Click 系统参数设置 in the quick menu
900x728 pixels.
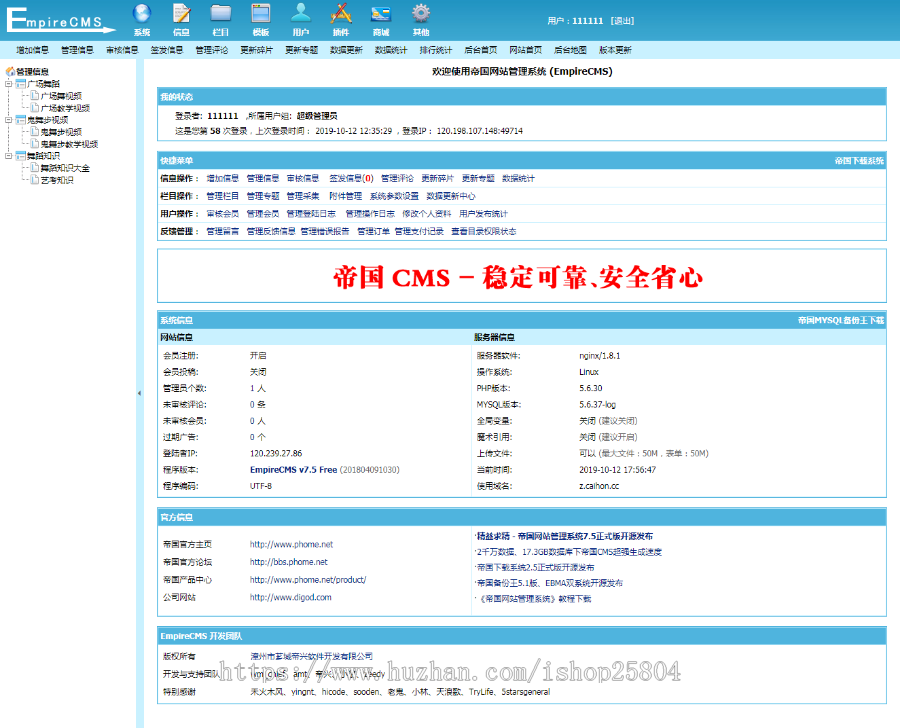pos(394,196)
